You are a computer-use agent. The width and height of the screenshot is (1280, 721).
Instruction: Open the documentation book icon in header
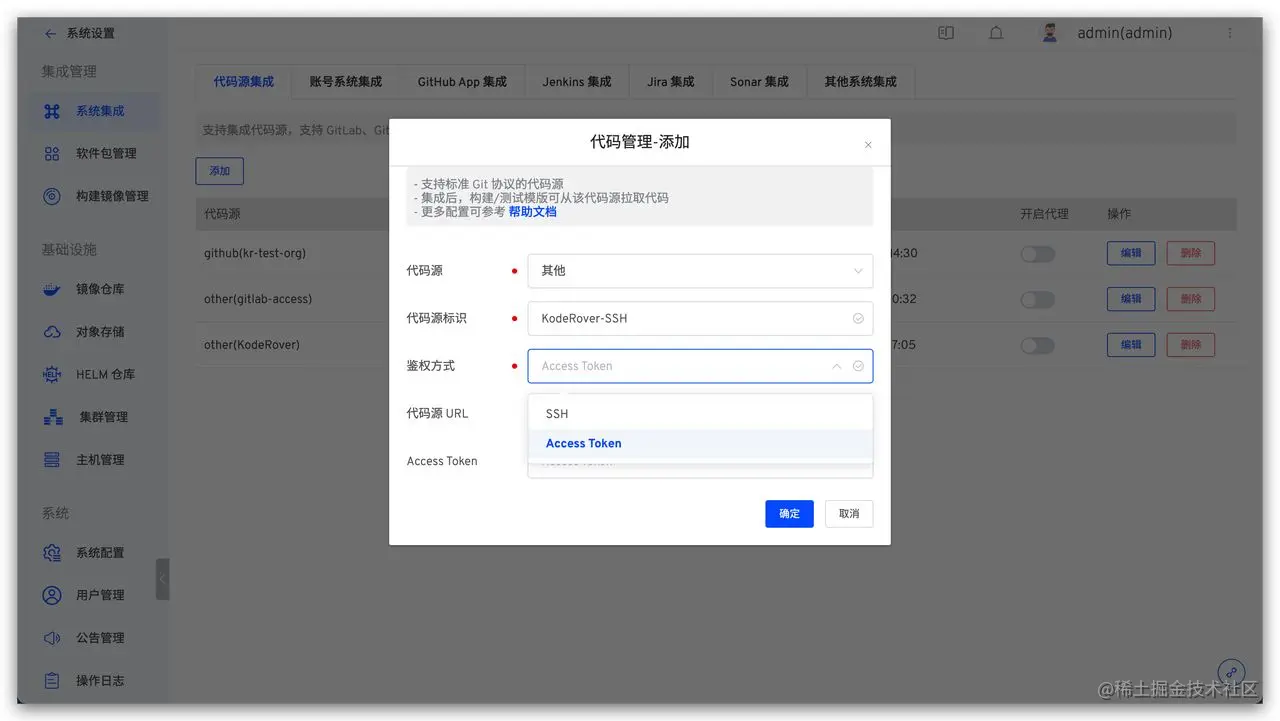point(946,33)
